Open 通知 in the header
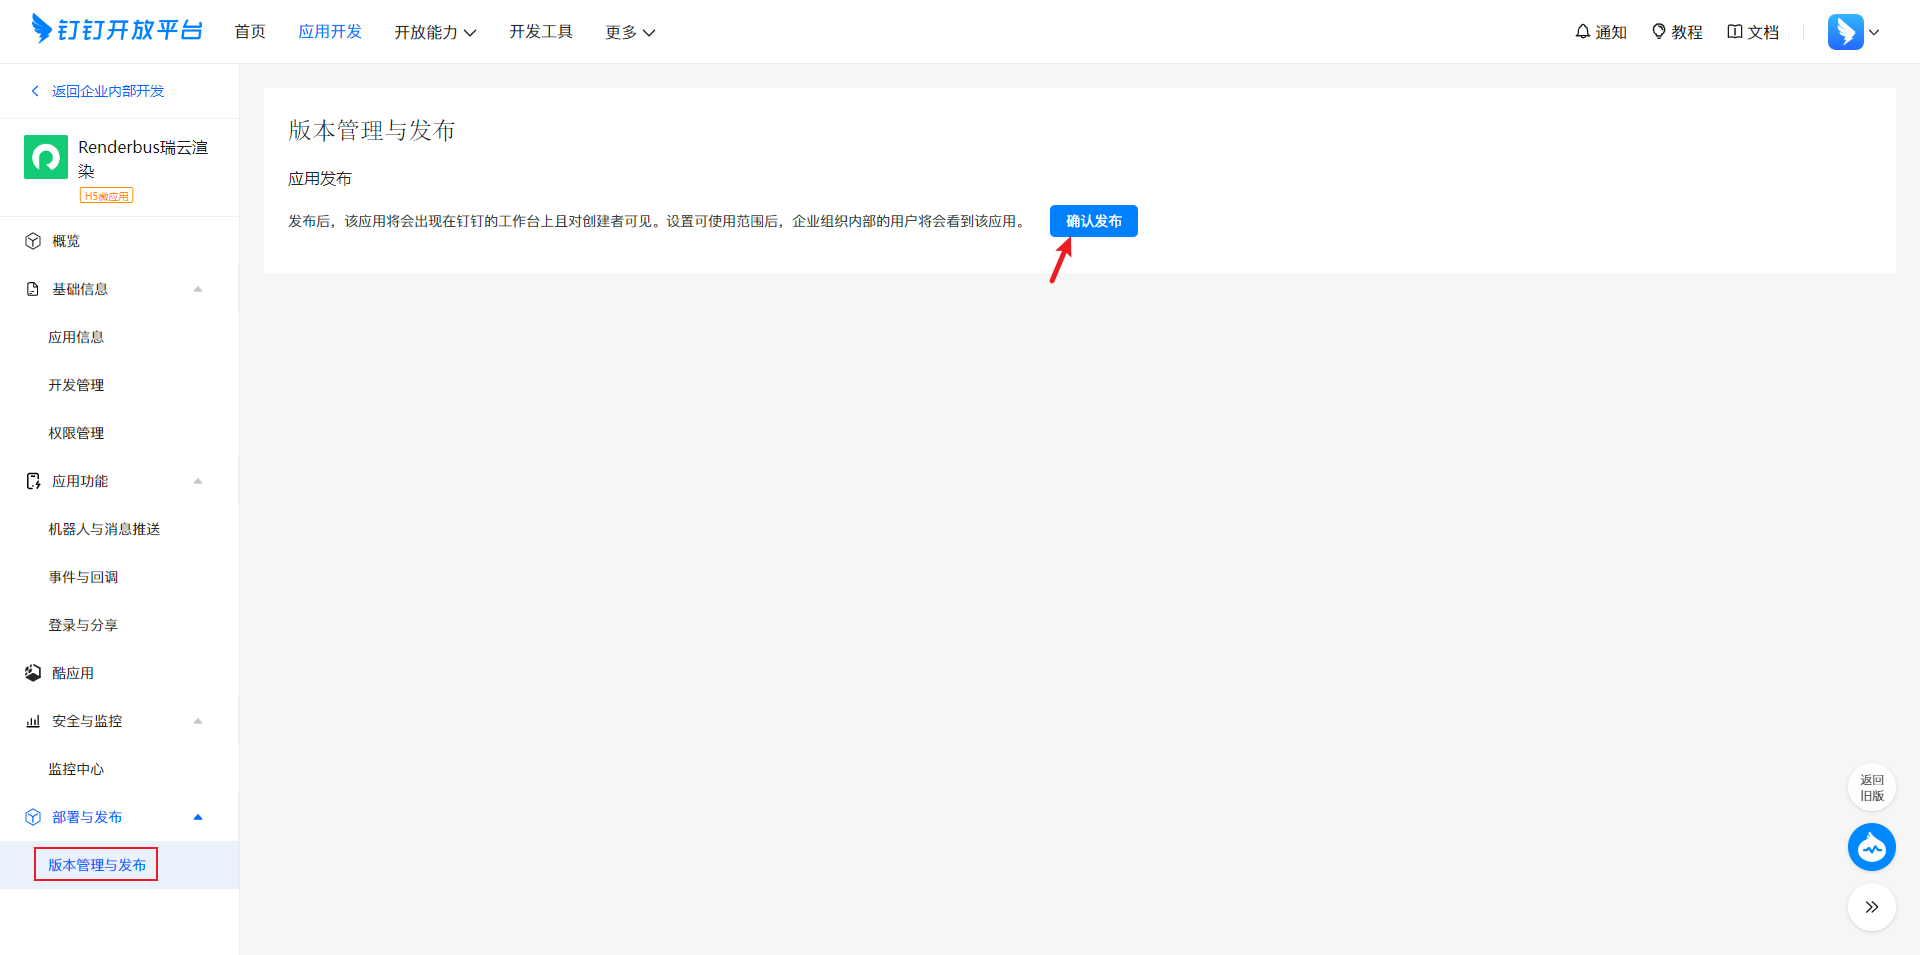Screen dimensions: 1920x955 tap(1611, 32)
